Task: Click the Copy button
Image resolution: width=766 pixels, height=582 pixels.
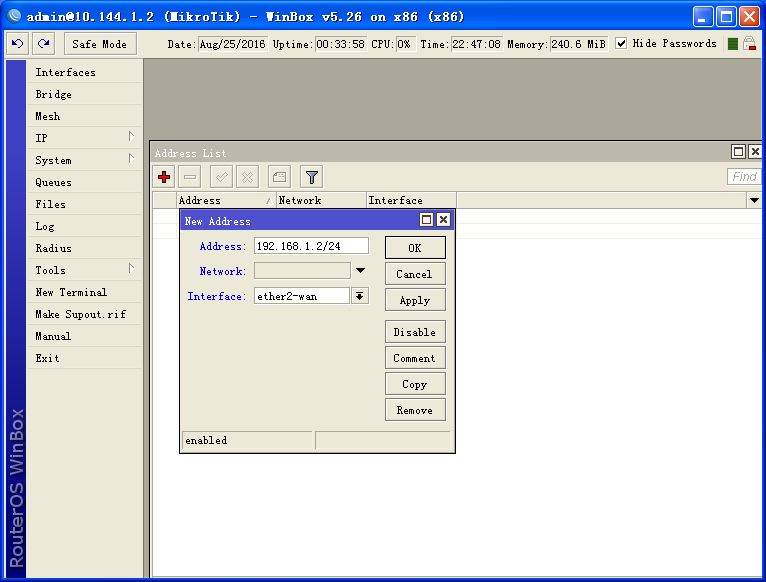Action: [415, 384]
